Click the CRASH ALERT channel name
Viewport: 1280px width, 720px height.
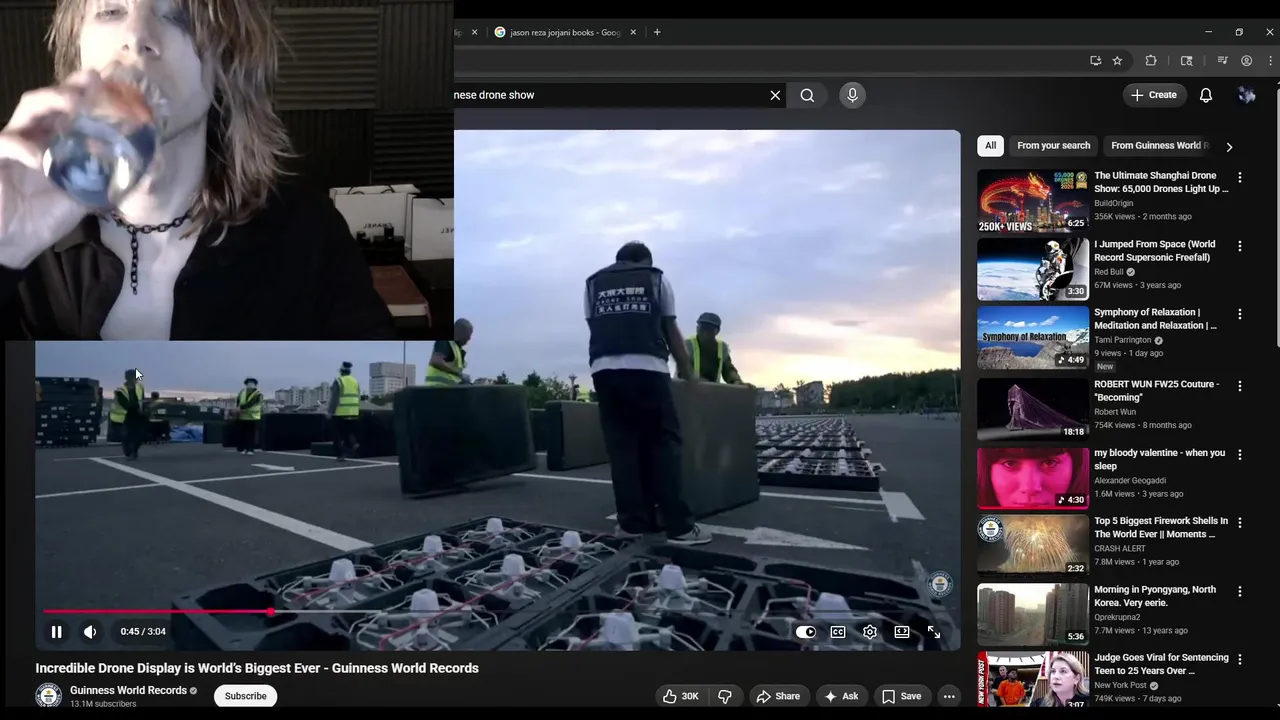[x=1120, y=548]
